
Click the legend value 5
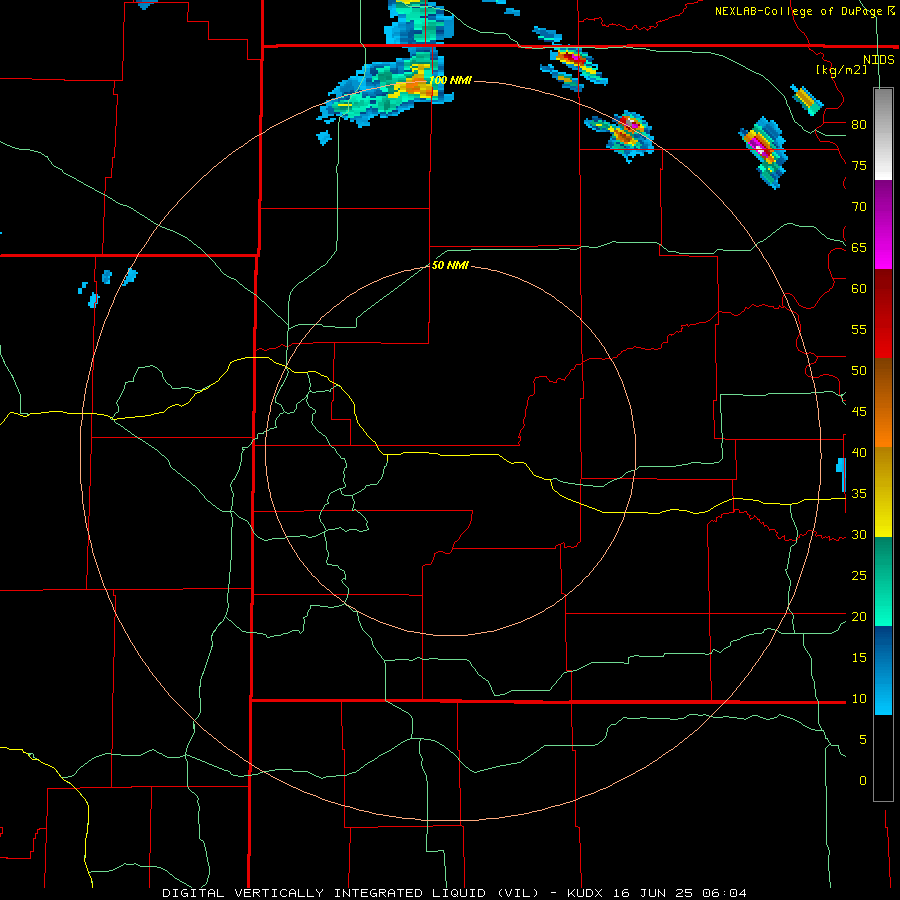[863, 740]
